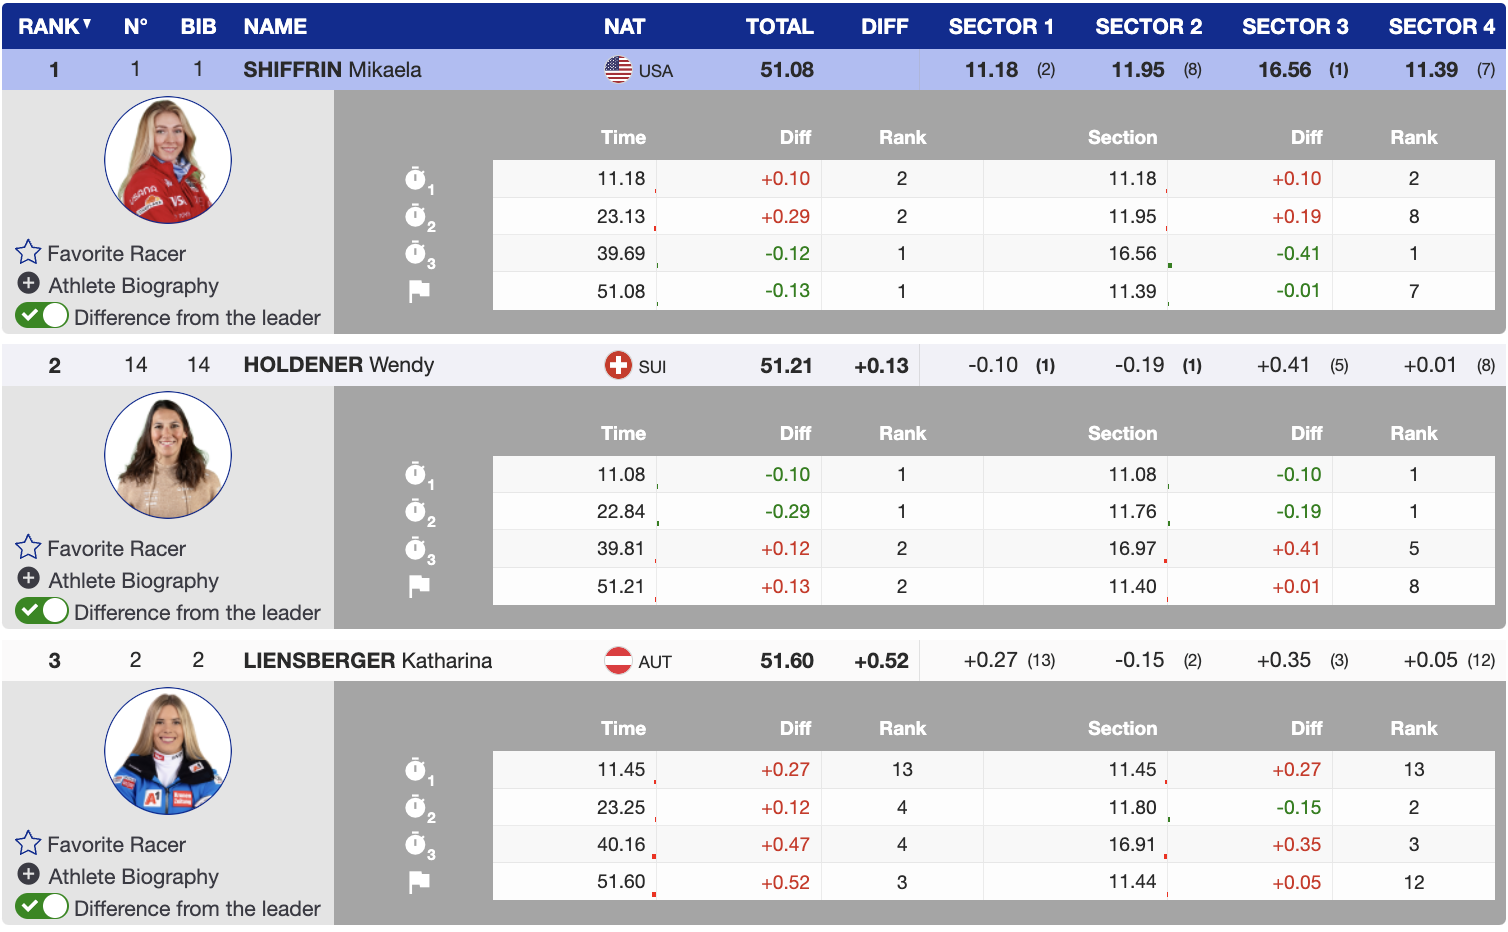Disable Difference from the leader for Liensberger
Image resolution: width=1508 pixels, height=932 pixels.
[42, 907]
